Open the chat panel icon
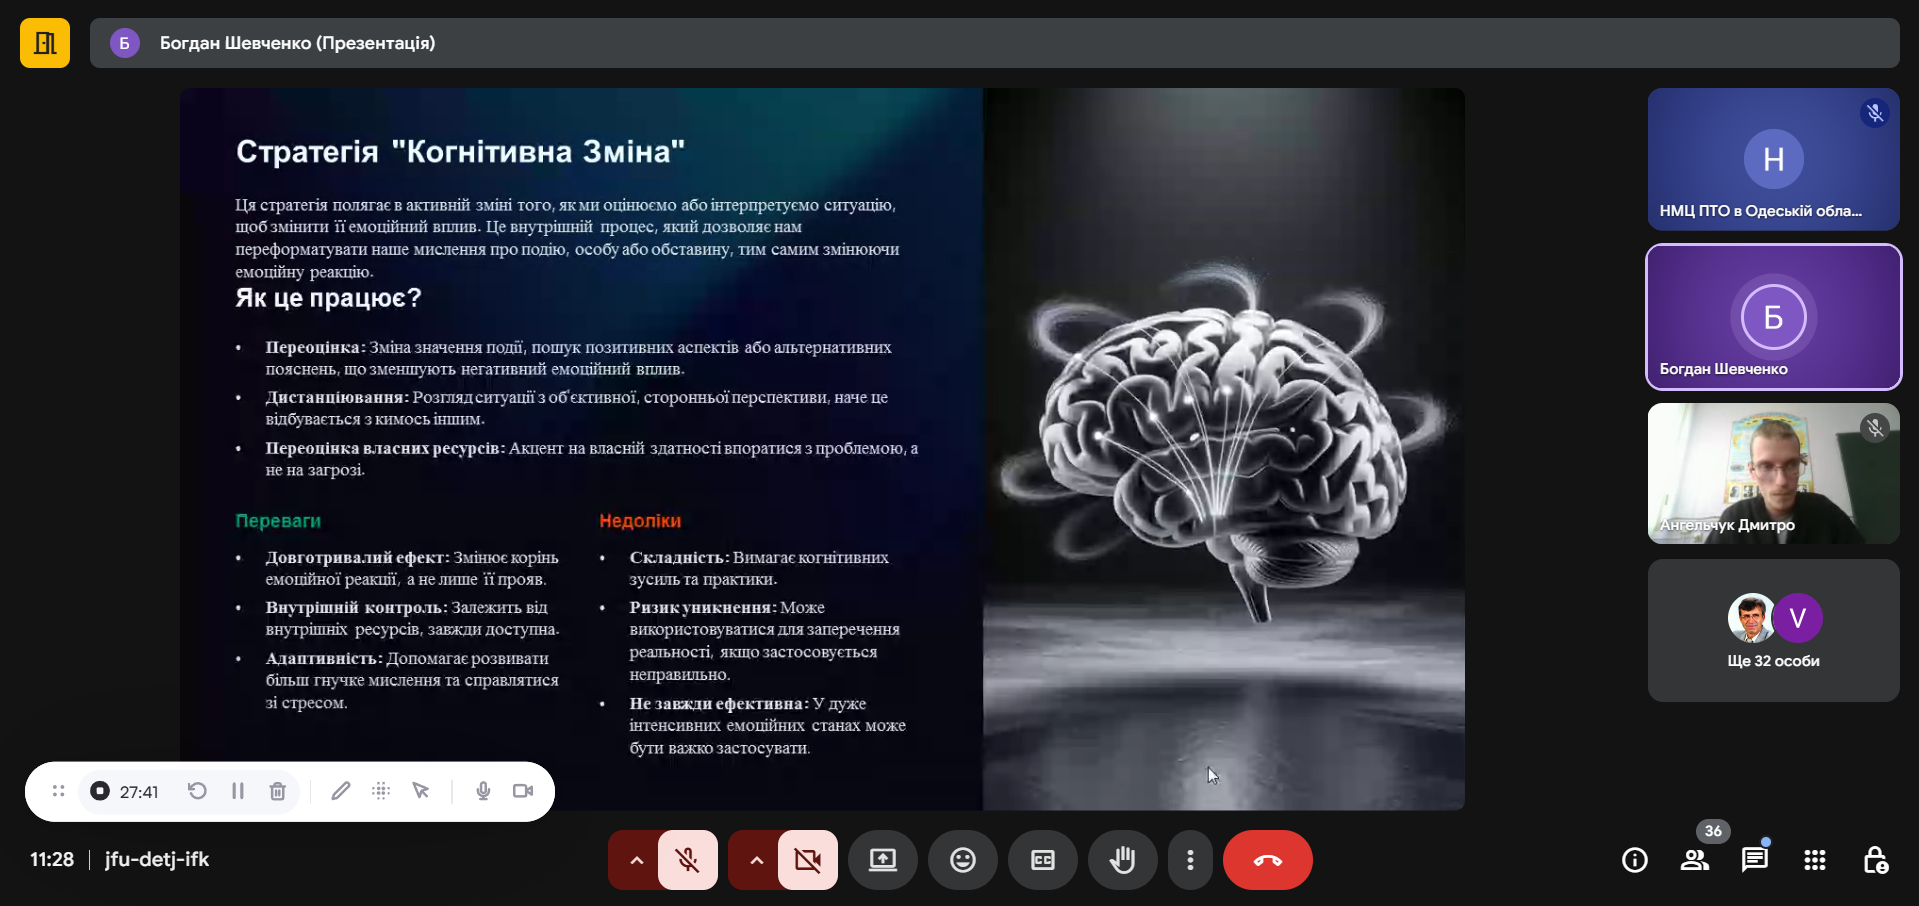This screenshot has width=1919, height=906. 1754,860
